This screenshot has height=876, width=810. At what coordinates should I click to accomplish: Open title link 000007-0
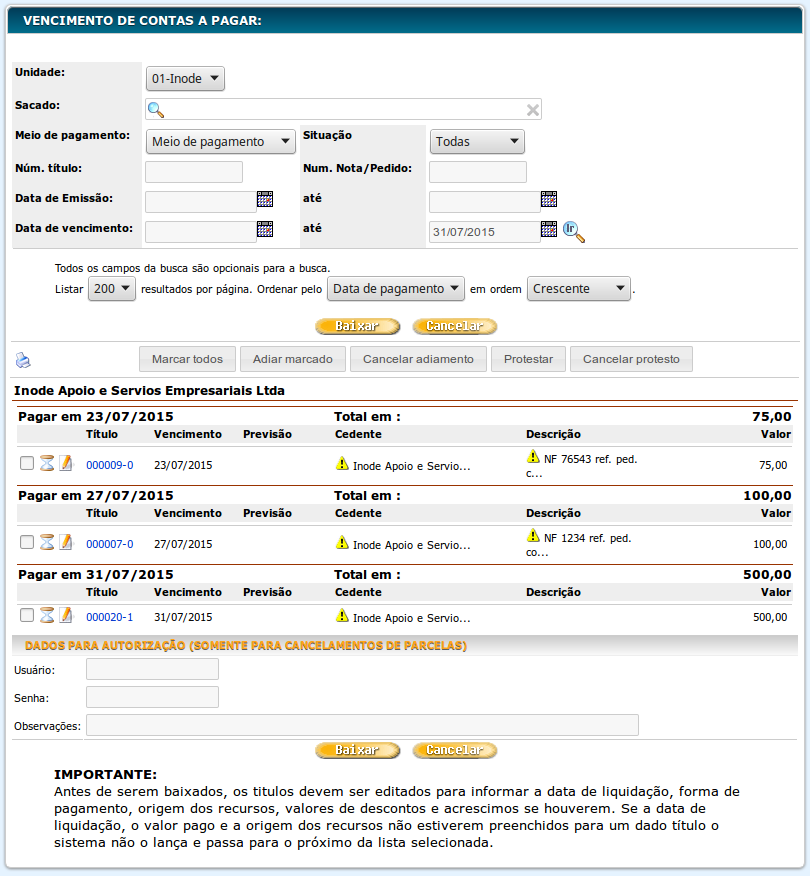[110, 544]
